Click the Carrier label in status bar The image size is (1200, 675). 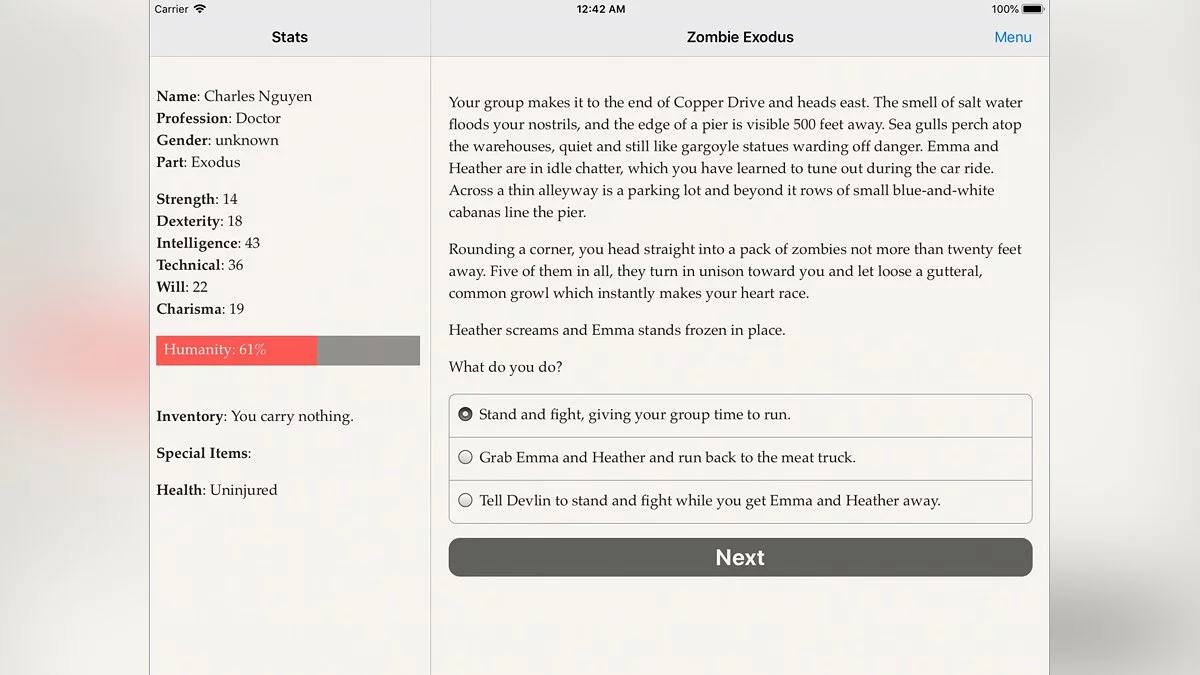[171, 9]
